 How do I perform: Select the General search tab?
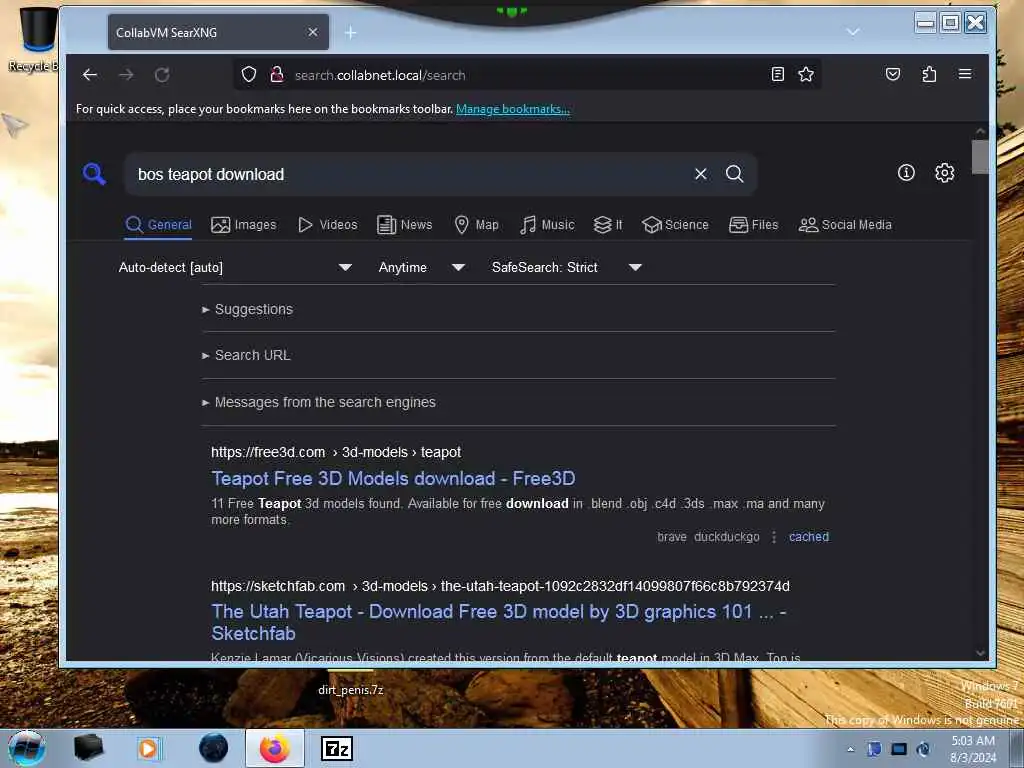159,225
